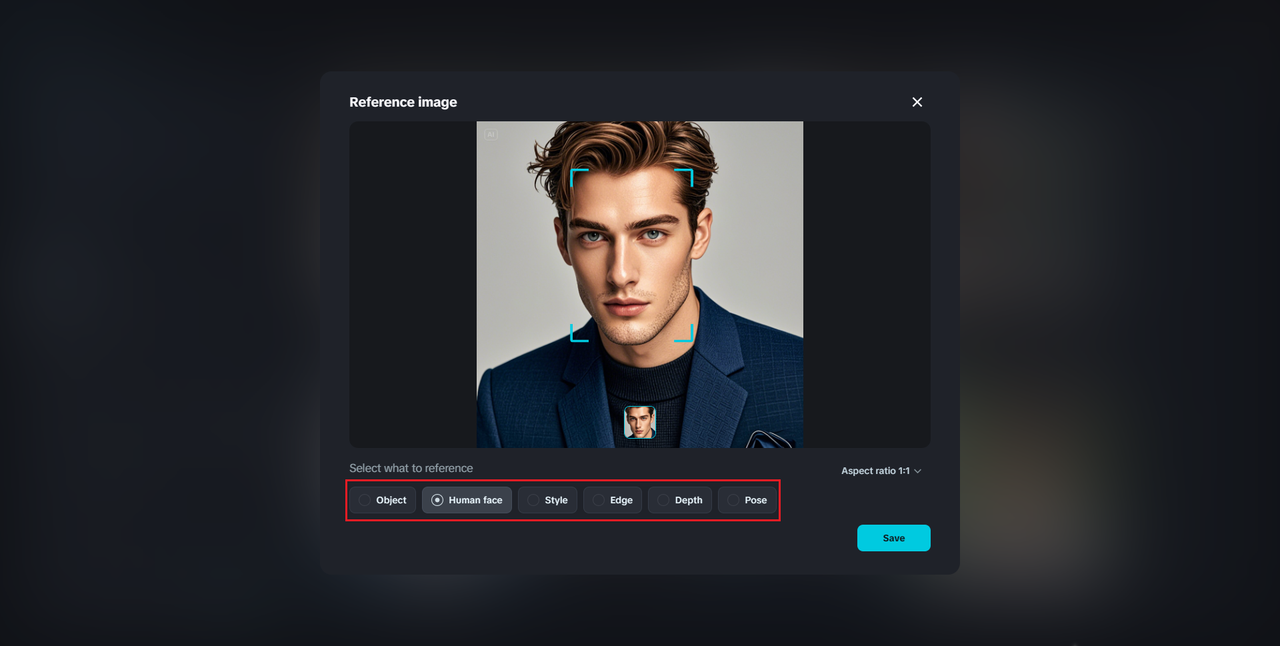Image resolution: width=1280 pixels, height=646 pixels.
Task: Save the reference image settings
Action: (x=894, y=538)
